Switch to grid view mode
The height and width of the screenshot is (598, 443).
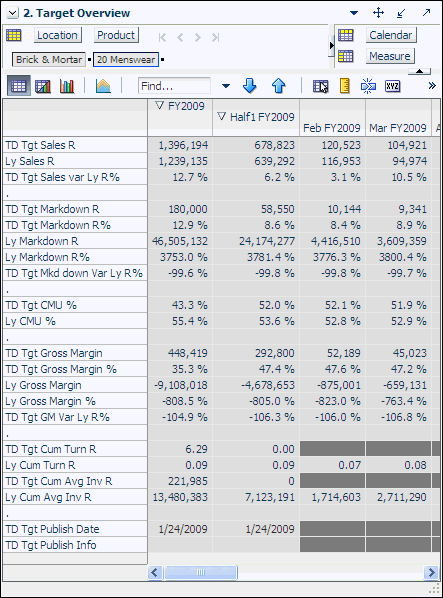[19, 86]
